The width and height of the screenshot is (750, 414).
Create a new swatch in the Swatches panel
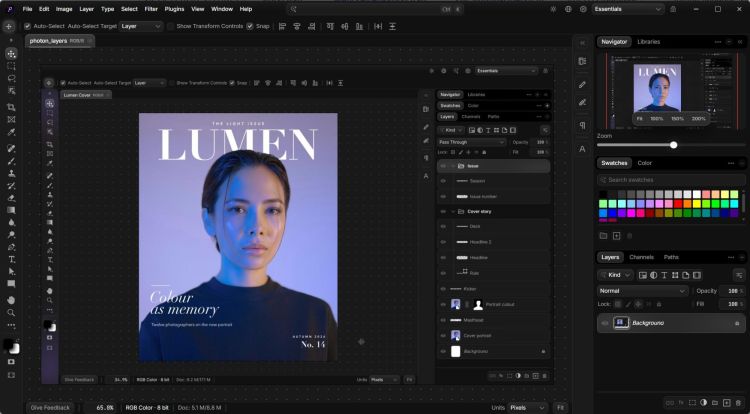617,236
